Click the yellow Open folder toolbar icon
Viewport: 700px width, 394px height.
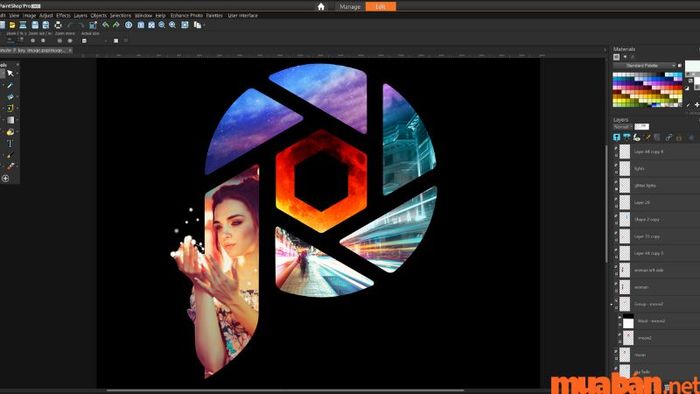point(12,25)
